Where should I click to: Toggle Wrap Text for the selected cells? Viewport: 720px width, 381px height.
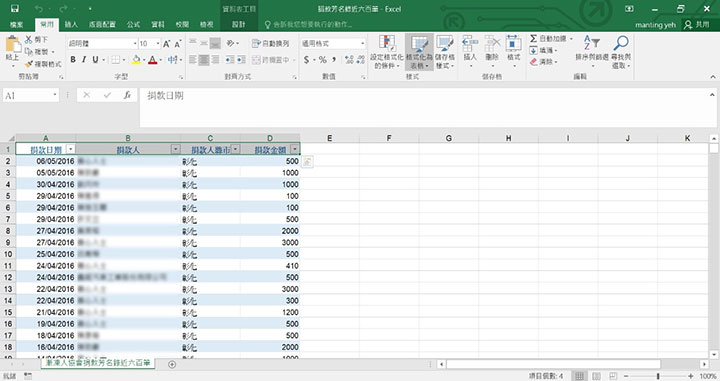click(x=270, y=43)
